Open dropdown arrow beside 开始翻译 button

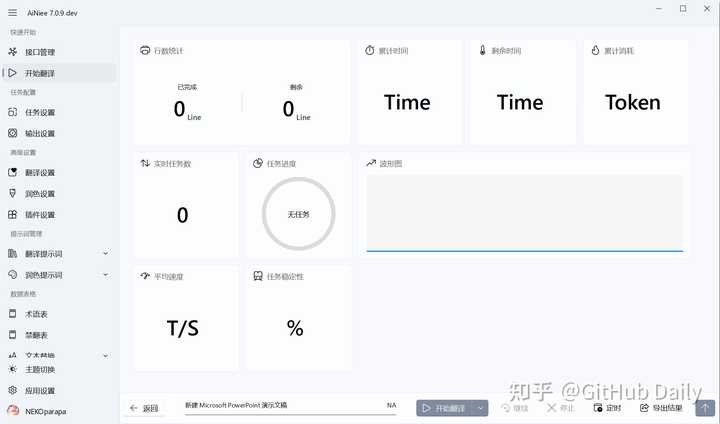(x=481, y=408)
